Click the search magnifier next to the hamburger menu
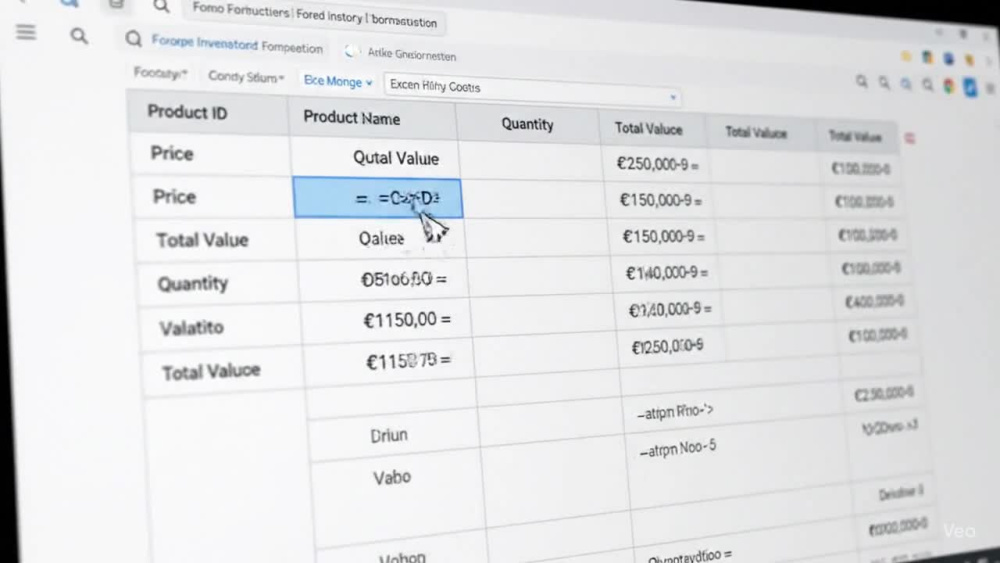This screenshot has width=1000, height=563. (x=78, y=36)
